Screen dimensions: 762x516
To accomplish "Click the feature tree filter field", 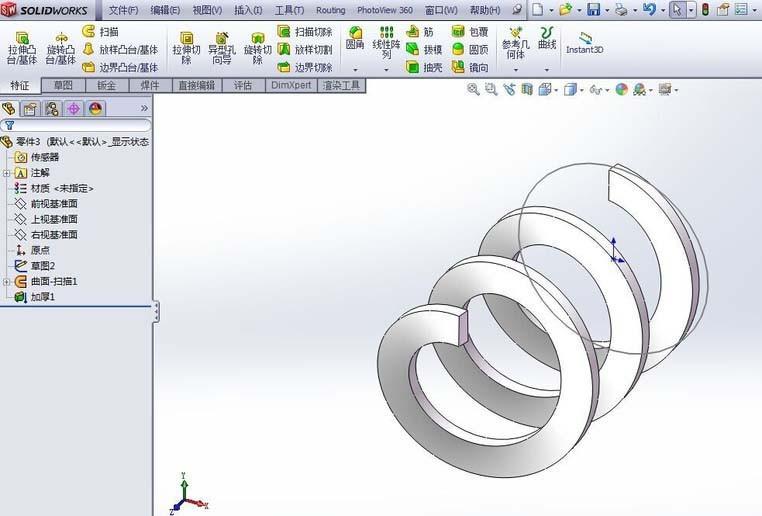I will coord(76,125).
